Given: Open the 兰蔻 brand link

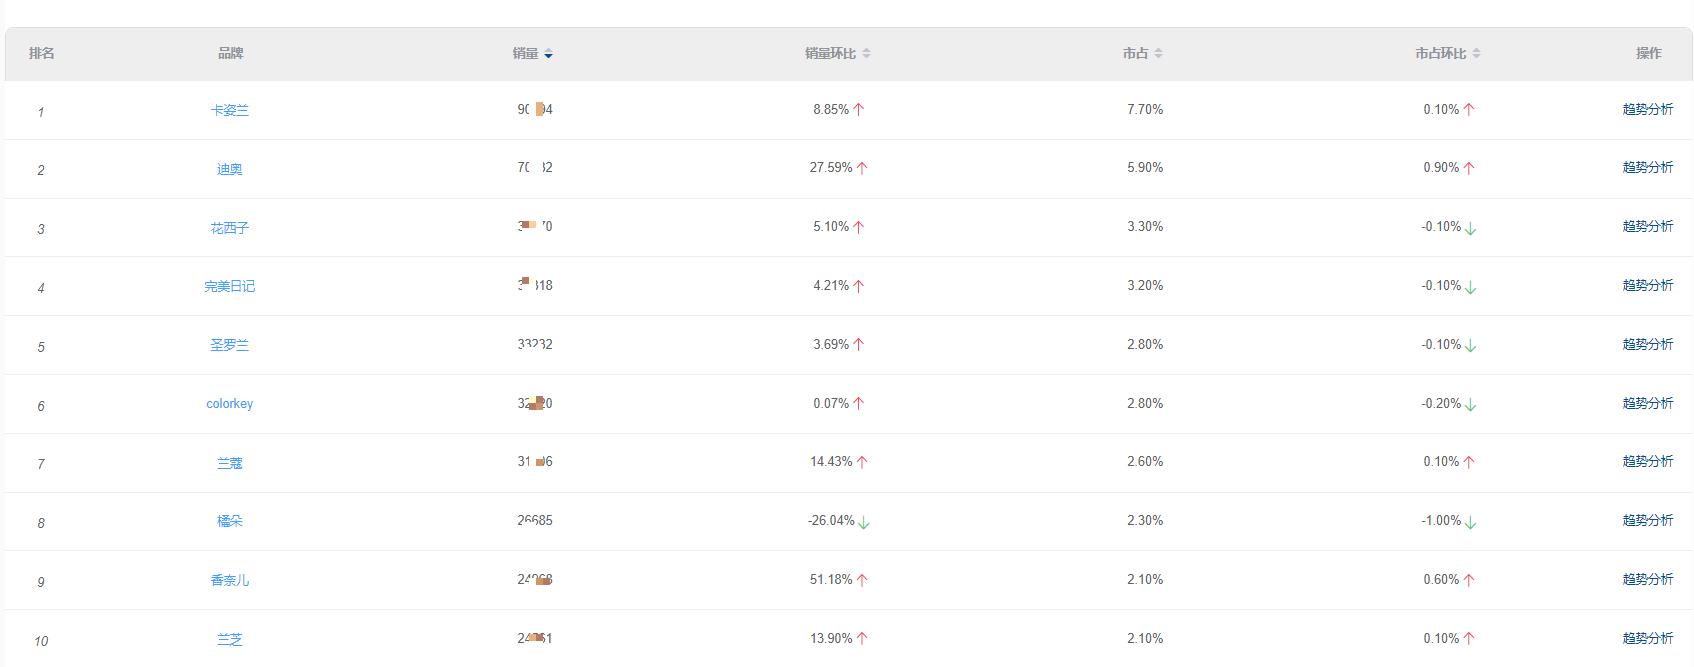Looking at the screenshot, I should point(230,463).
